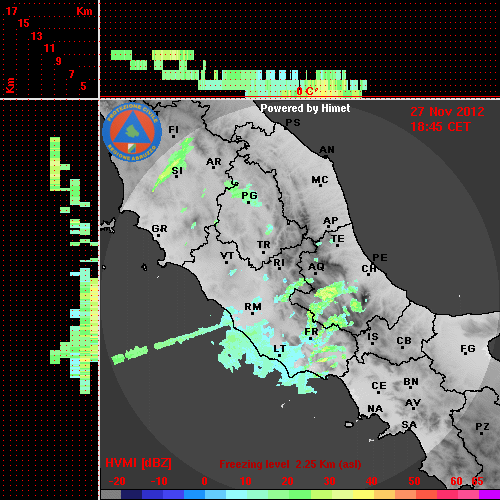Click the SI city label
Screen dimensions: 500x500
[177, 171]
